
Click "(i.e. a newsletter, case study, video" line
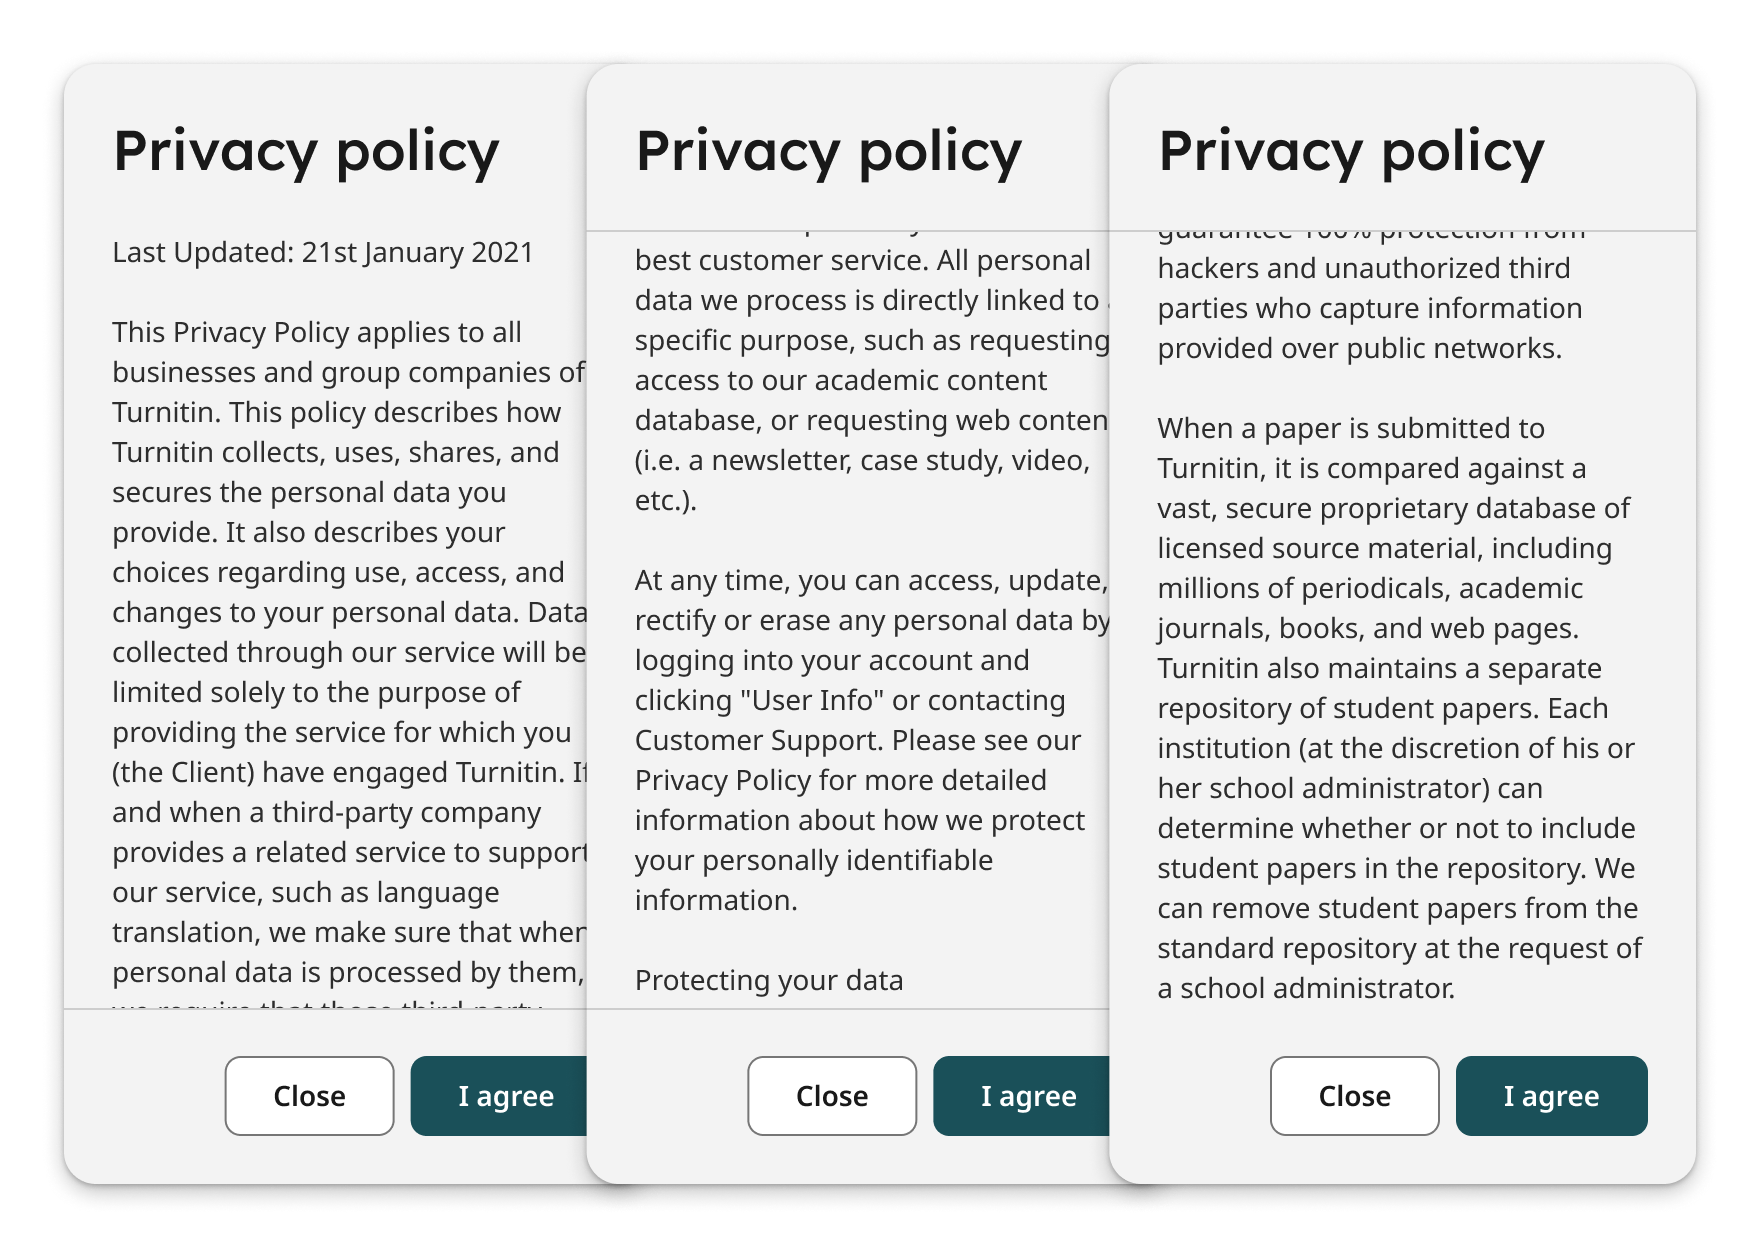[x=863, y=460]
